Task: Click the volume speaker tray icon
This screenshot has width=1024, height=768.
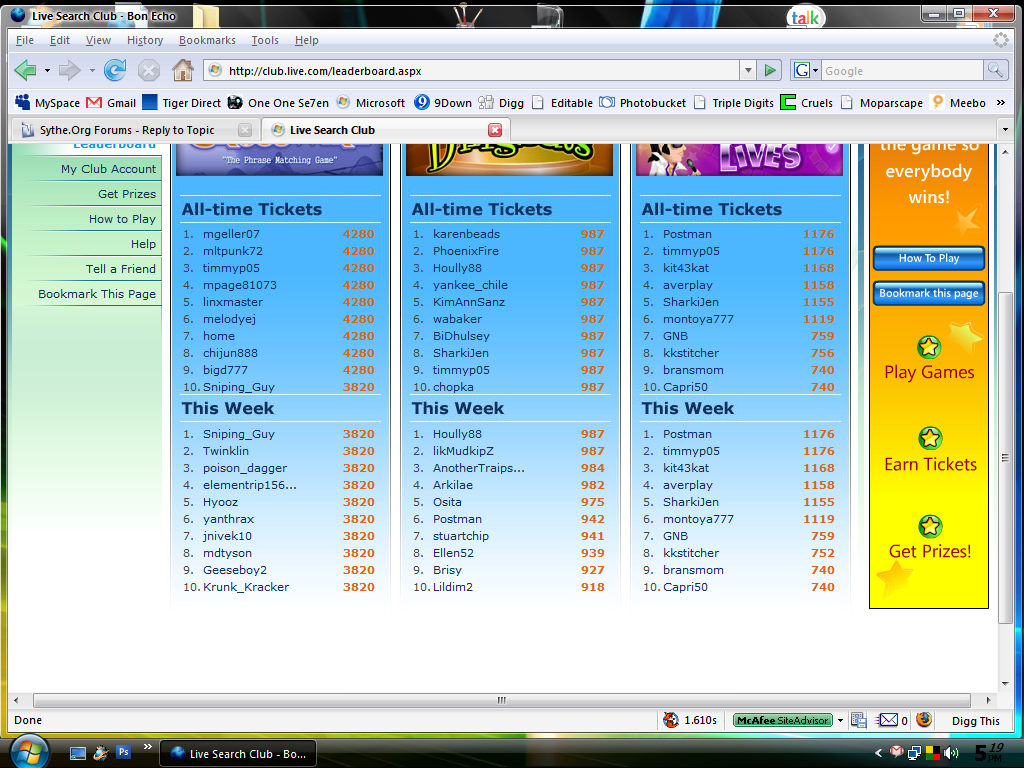Action: coord(950,753)
